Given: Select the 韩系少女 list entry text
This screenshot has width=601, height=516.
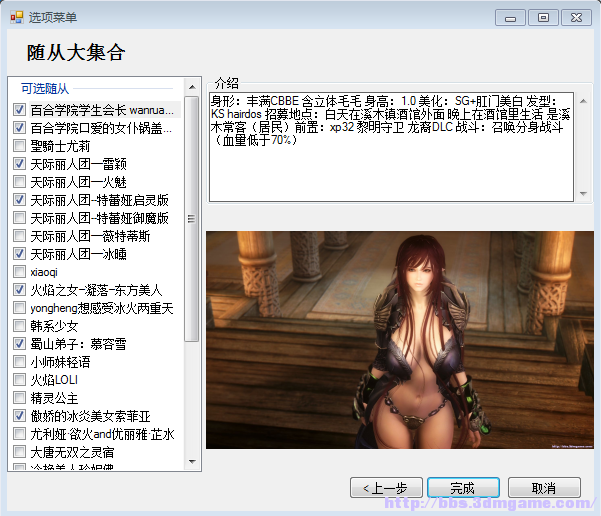Looking at the screenshot, I should [x=54, y=326].
